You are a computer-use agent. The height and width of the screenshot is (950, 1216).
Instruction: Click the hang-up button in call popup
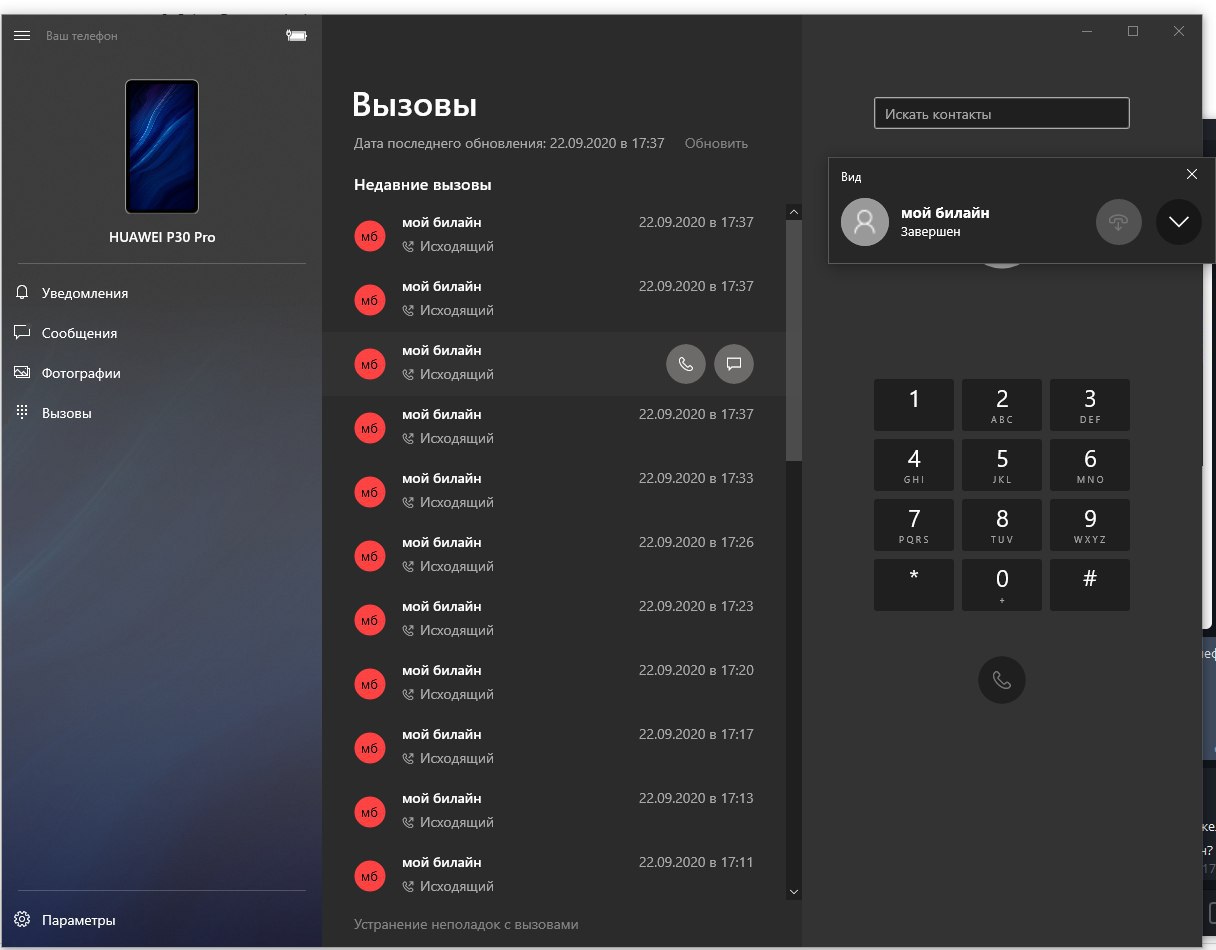click(x=1119, y=222)
